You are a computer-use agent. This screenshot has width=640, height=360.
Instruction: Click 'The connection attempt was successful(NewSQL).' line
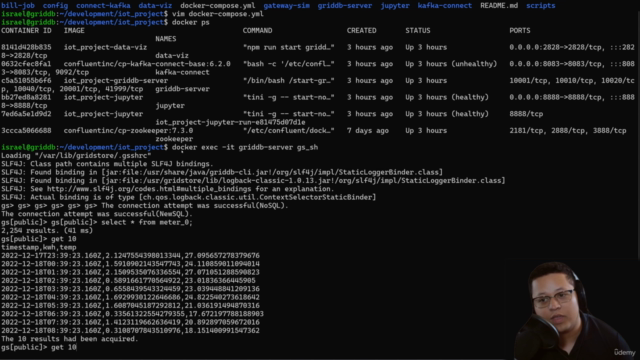(x=97, y=214)
